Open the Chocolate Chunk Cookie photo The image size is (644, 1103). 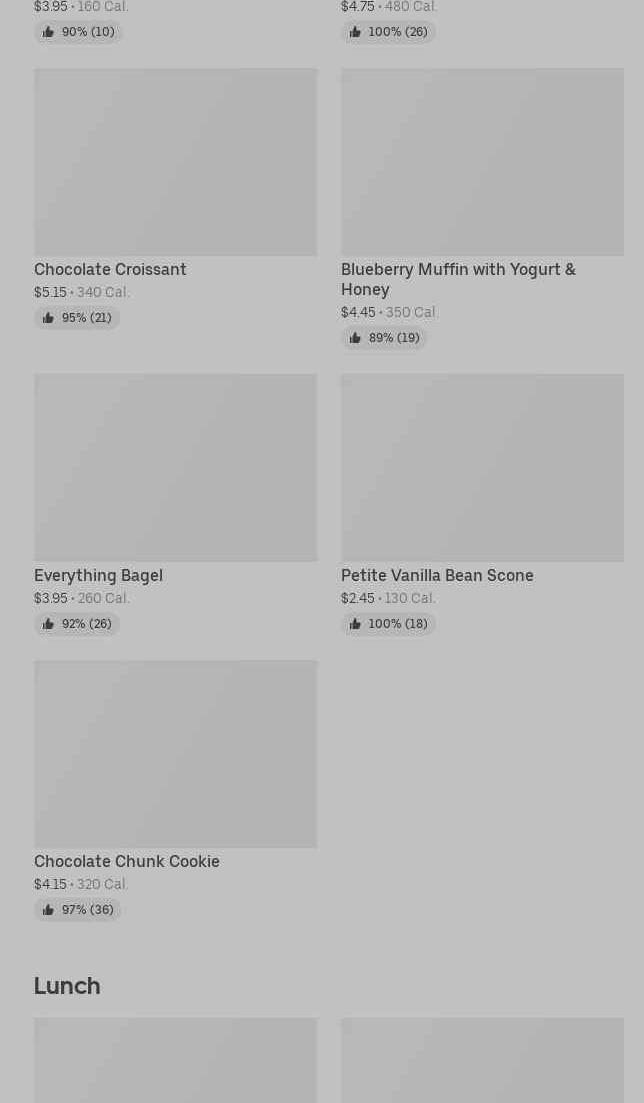coord(175,754)
